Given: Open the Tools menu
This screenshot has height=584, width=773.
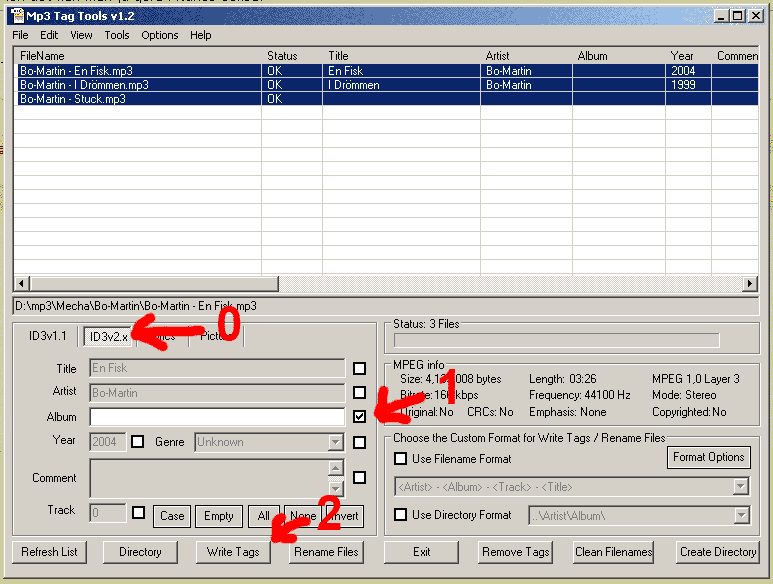Looking at the screenshot, I should [x=117, y=35].
